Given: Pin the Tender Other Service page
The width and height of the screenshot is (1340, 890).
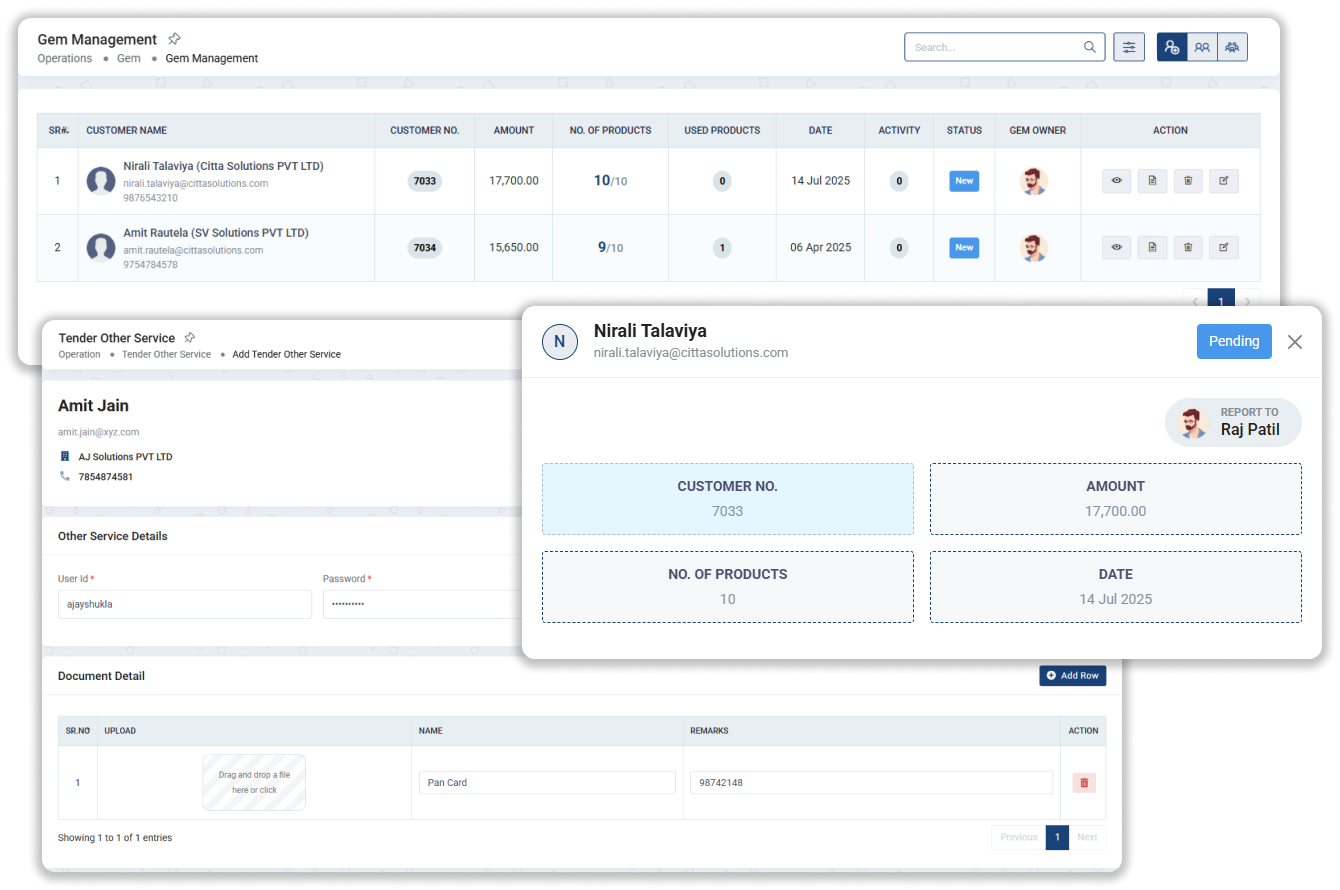Looking at the screenshot, I should click(190, 338).
